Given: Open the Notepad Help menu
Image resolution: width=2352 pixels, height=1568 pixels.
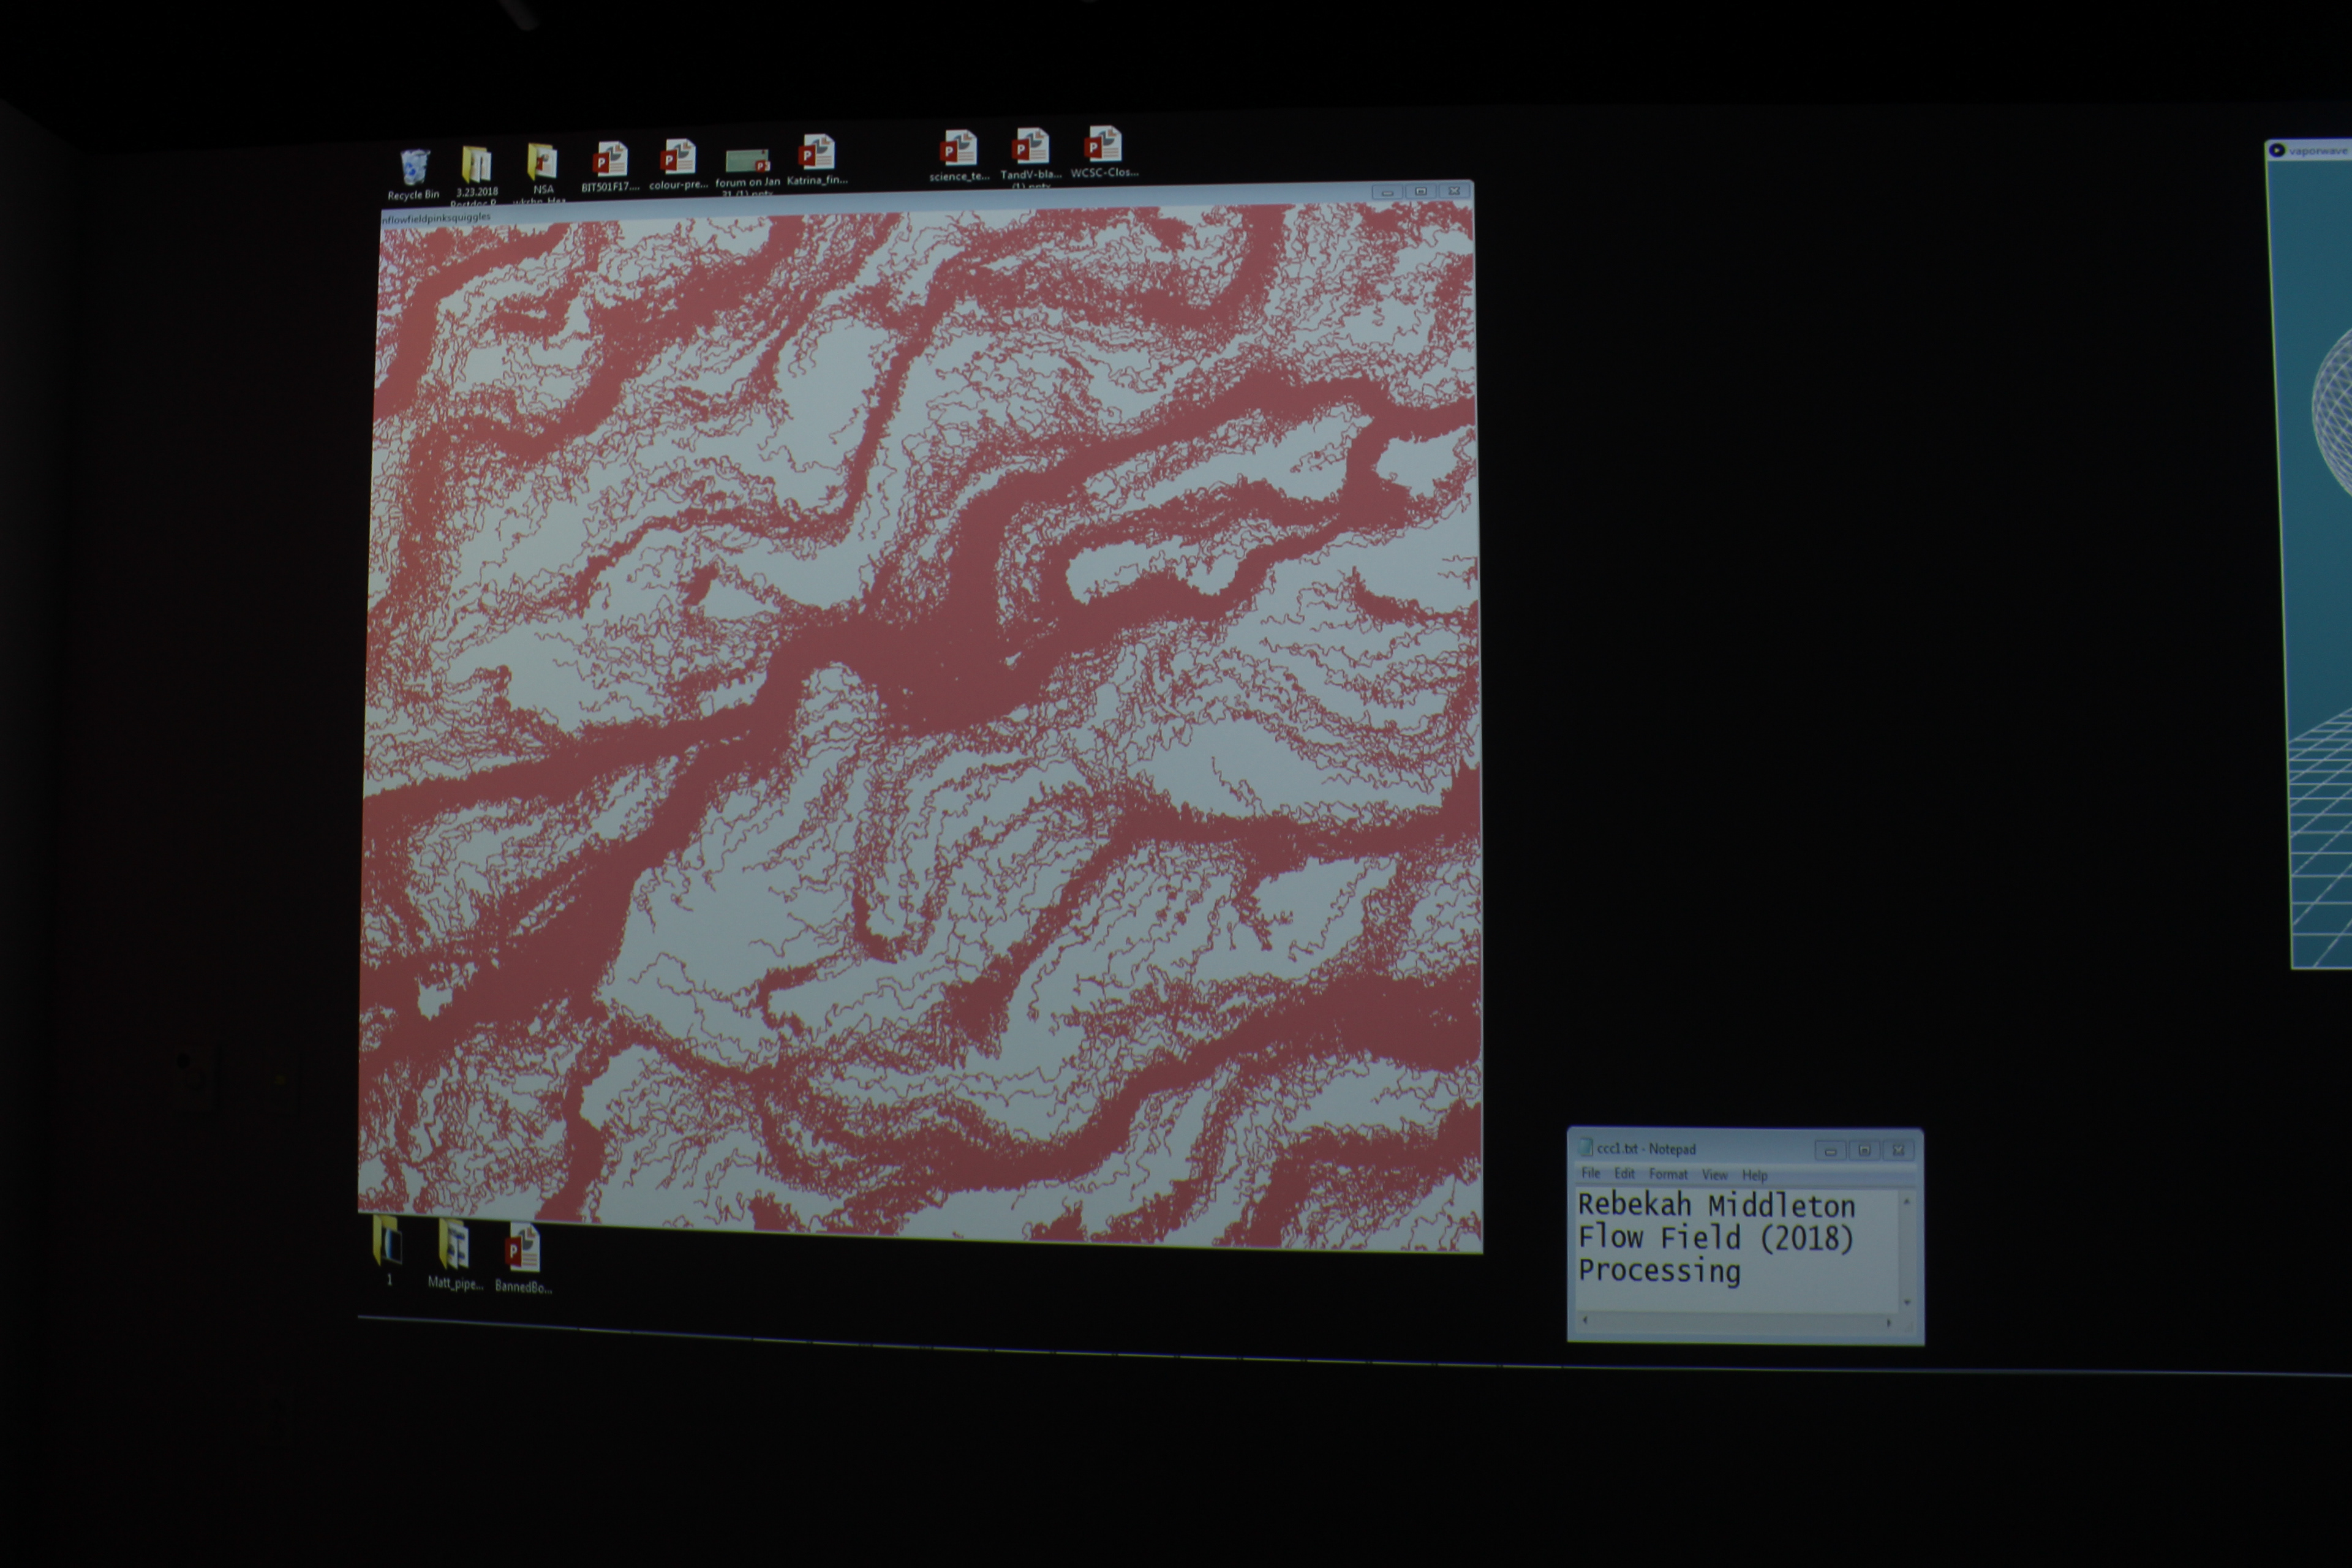Looking at the screenshot, I should pos(1754,1175).
